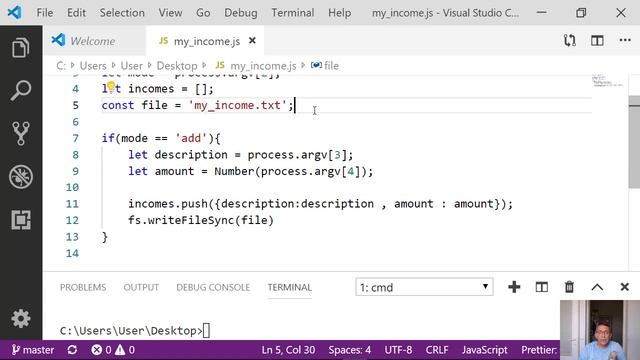
Task: Open the Selection menu
Action: [122, 13]
